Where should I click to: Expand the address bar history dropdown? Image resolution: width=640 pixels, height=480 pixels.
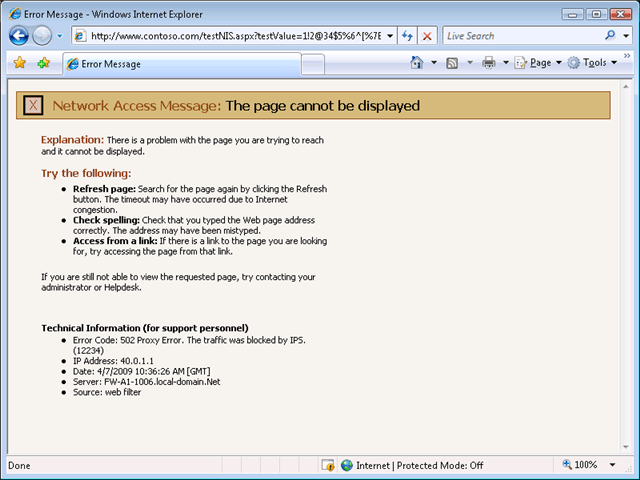coord(388,35)
